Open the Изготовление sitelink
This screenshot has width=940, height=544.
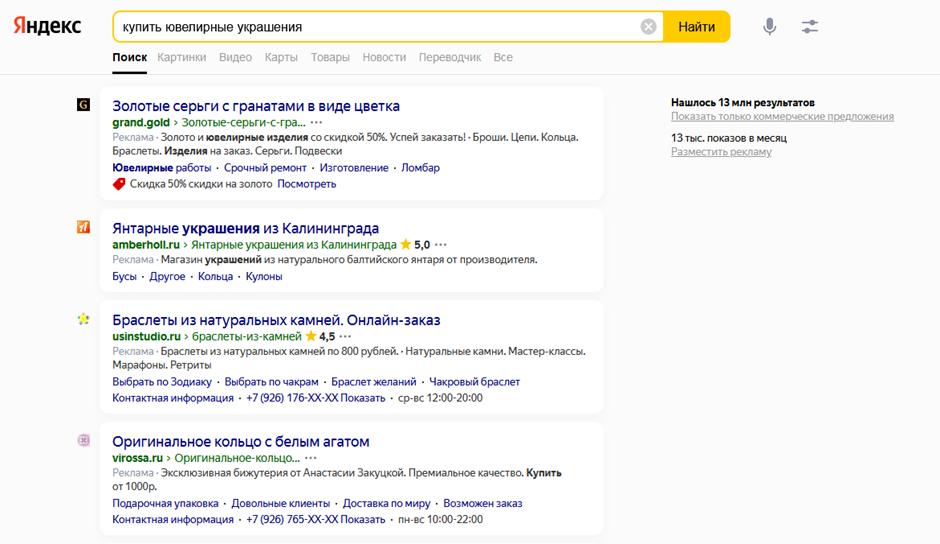coord(354,168)
